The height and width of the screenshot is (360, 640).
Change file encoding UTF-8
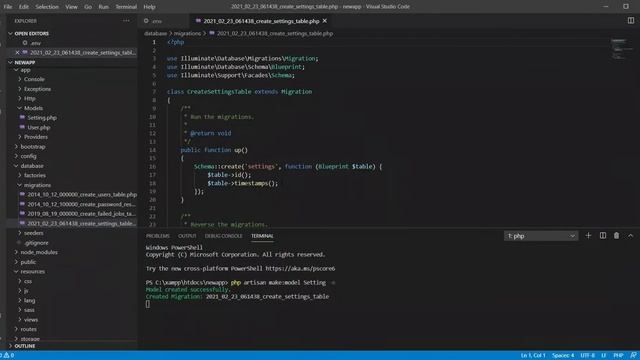pos(587,356)
